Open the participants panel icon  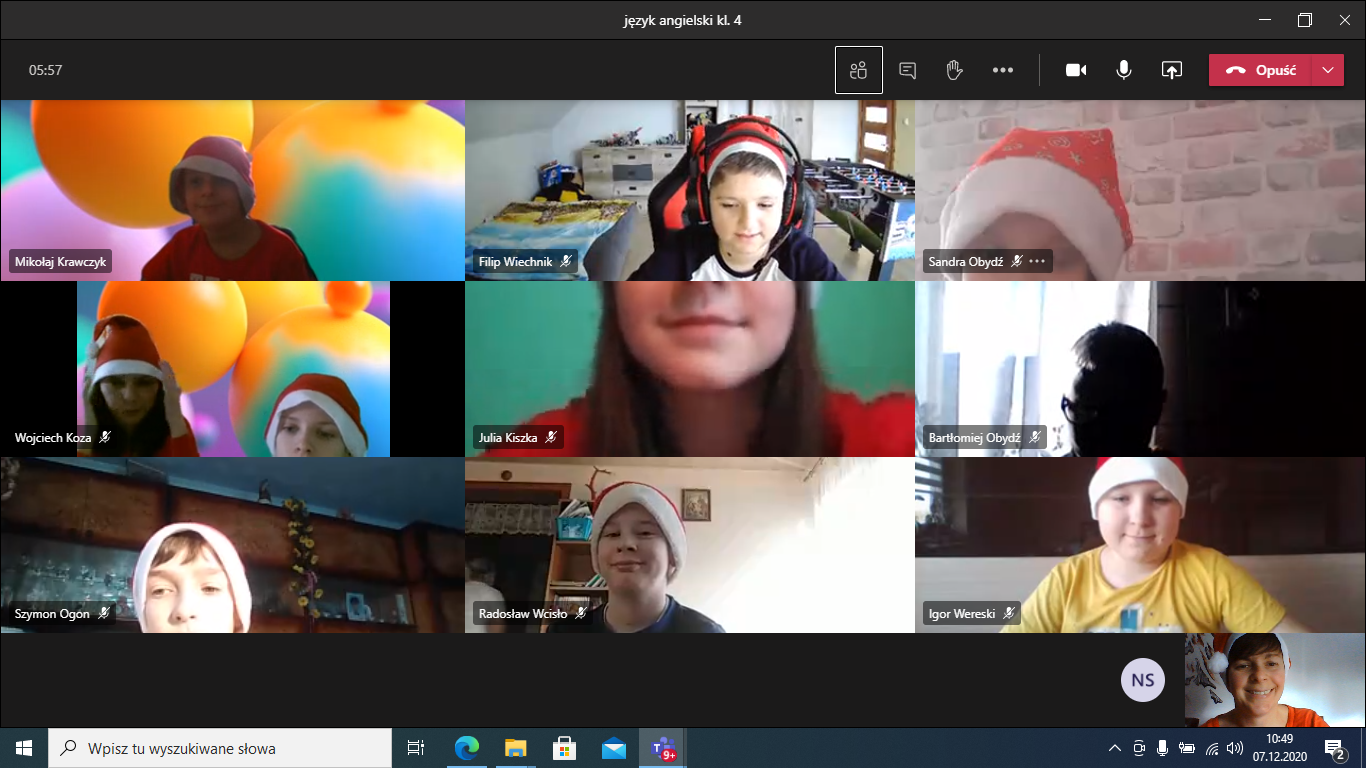858,70
